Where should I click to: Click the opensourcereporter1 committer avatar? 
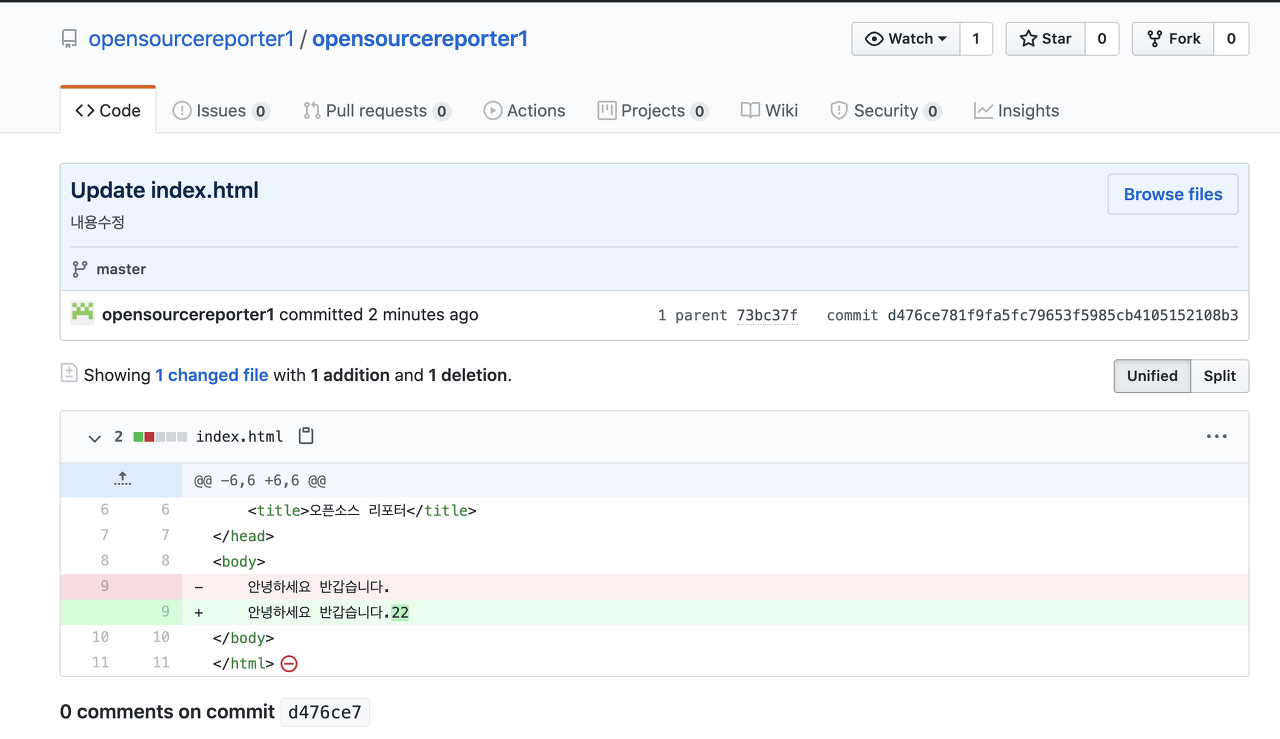(82, 313)
